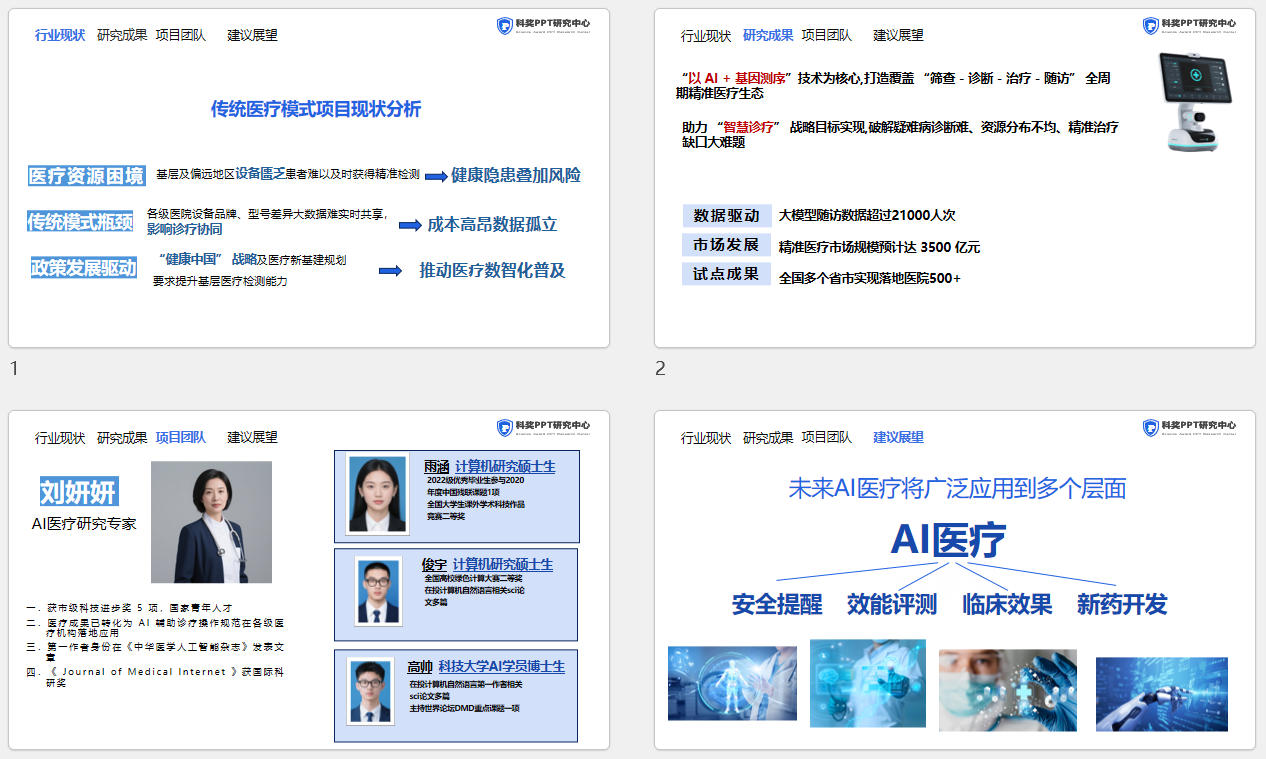Click the underlined 科技大学AI学员博士生 text
This screenshot has height=759, width=1266.
(501, 666)
